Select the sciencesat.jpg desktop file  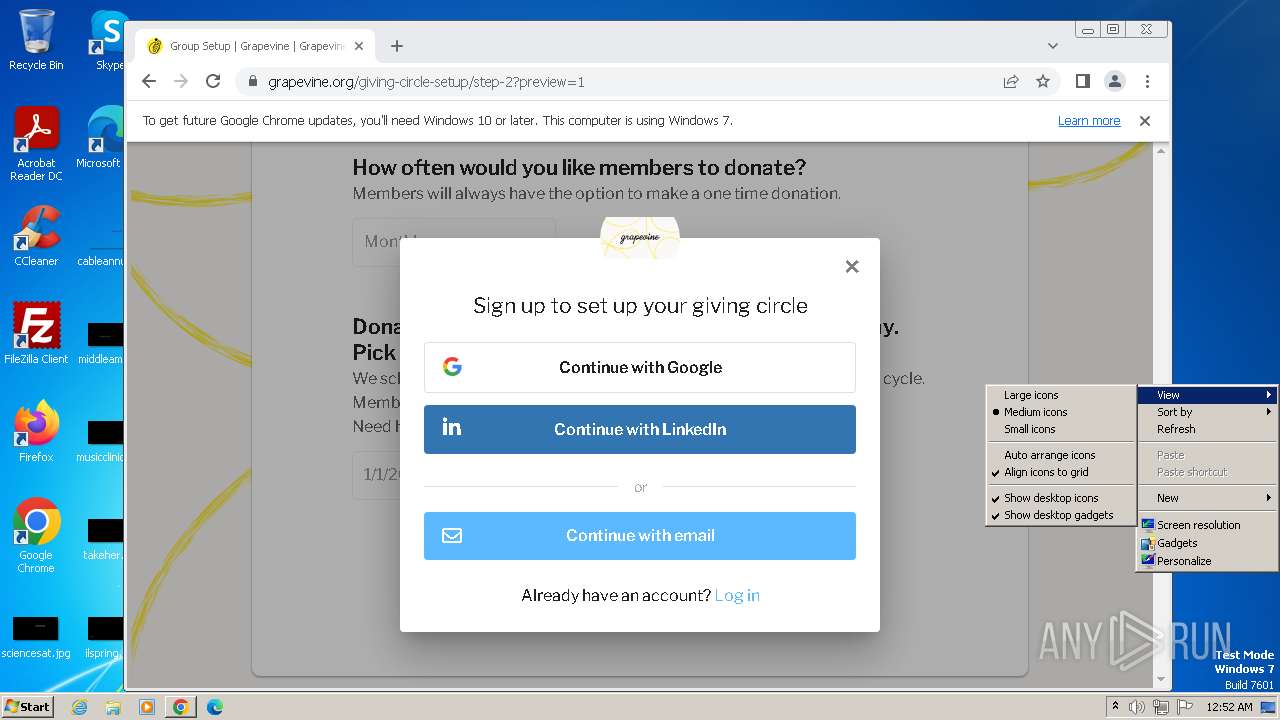36,637
